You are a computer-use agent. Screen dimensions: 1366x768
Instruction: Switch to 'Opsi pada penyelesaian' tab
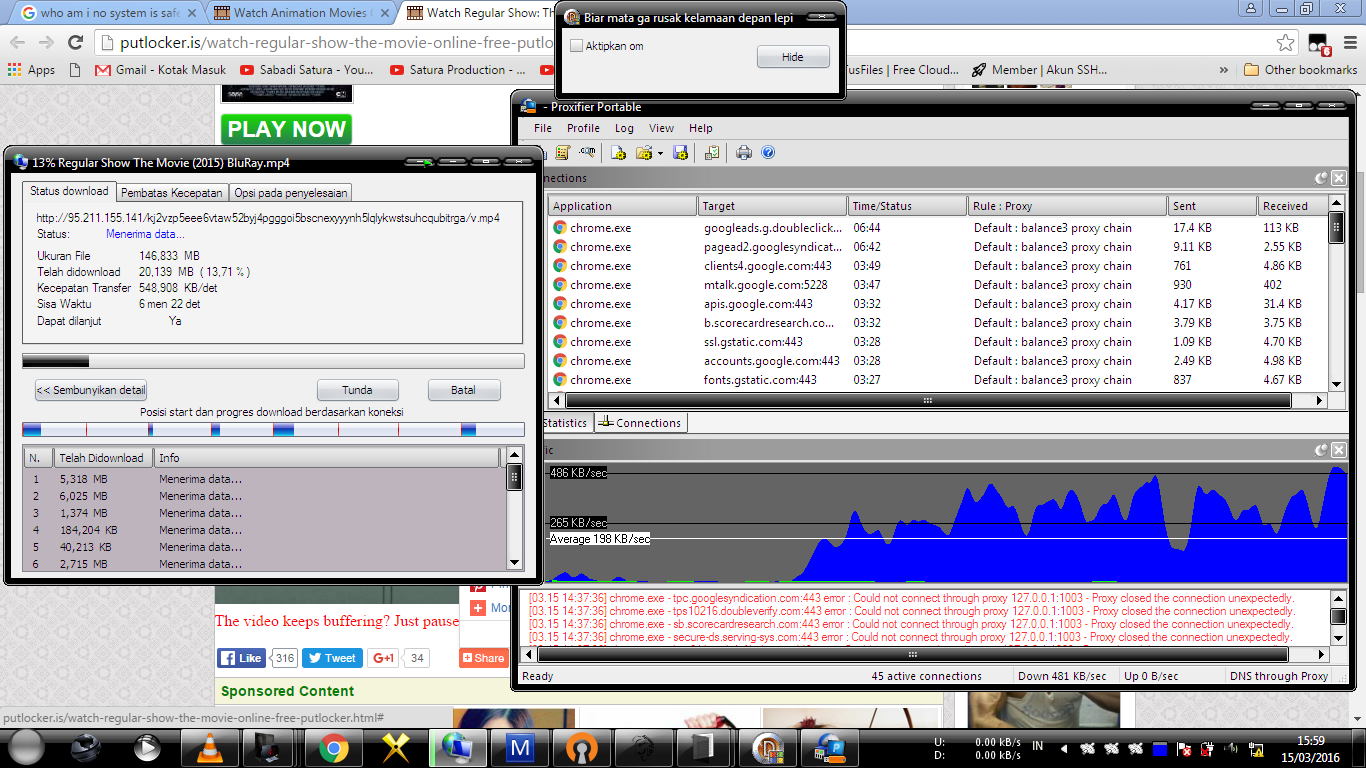[x=291, y=192]
